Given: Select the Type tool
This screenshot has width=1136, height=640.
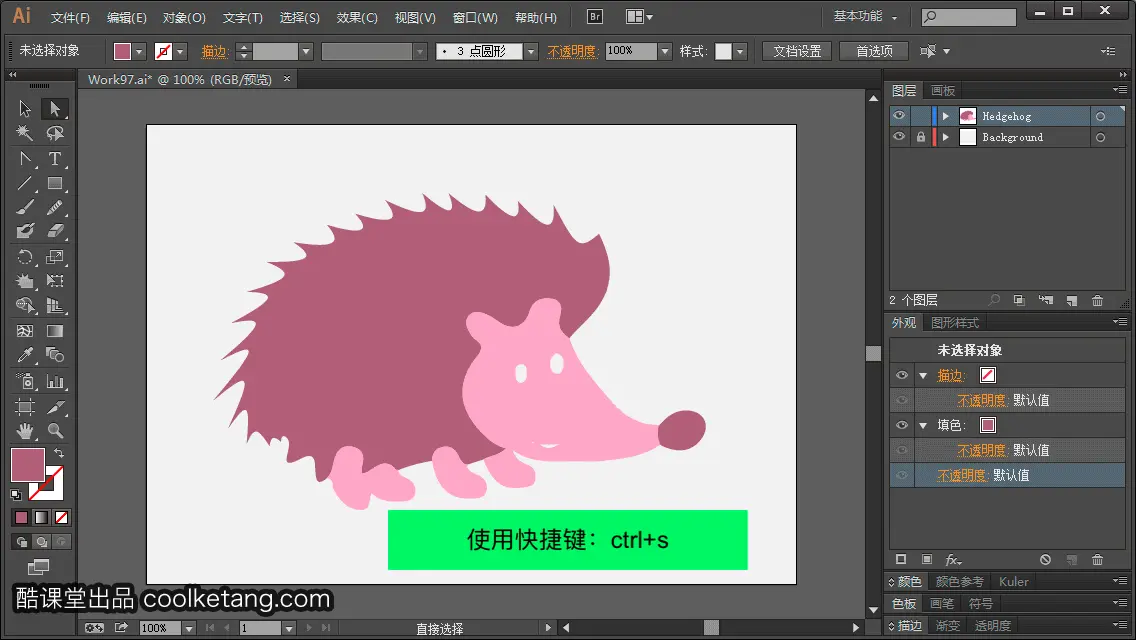Looking at the screenshot, I should point(54,159).
